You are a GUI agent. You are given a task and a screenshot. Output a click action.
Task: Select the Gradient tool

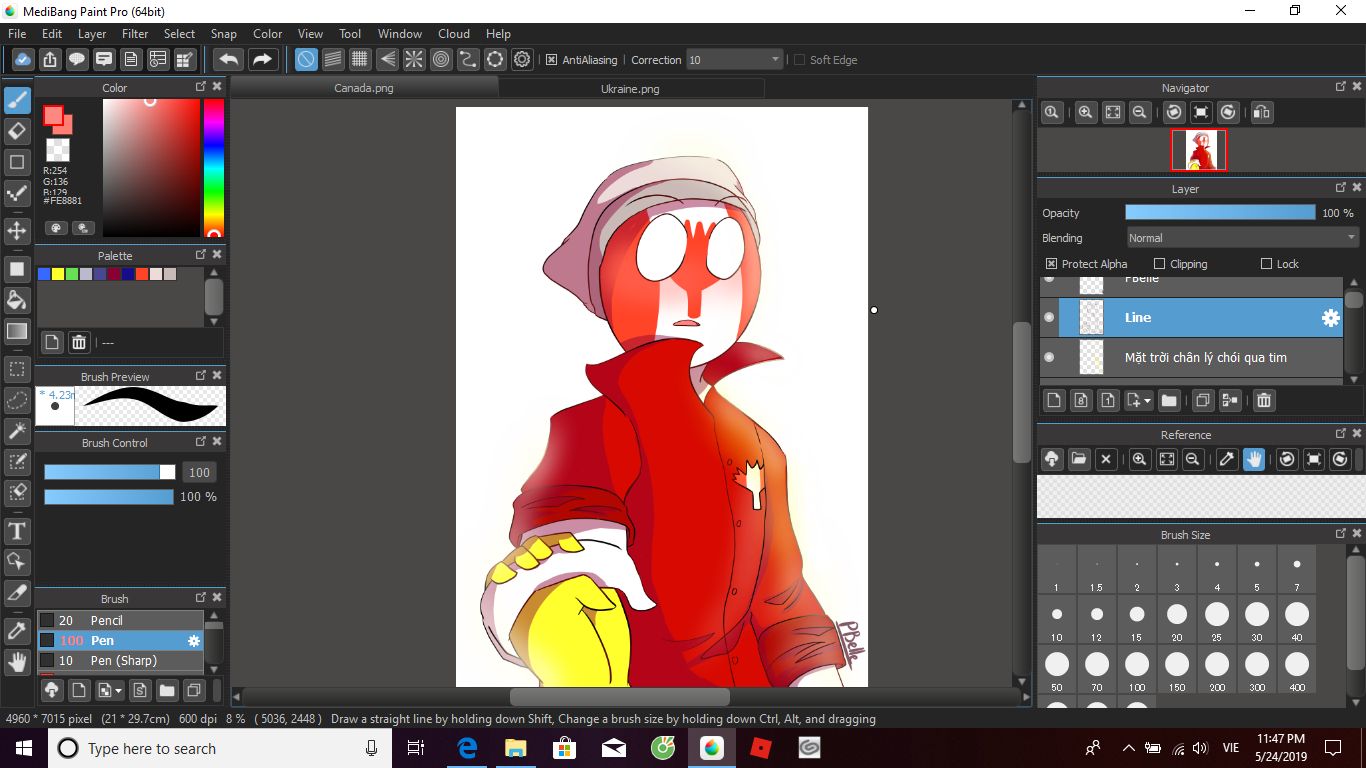point(17,330)
